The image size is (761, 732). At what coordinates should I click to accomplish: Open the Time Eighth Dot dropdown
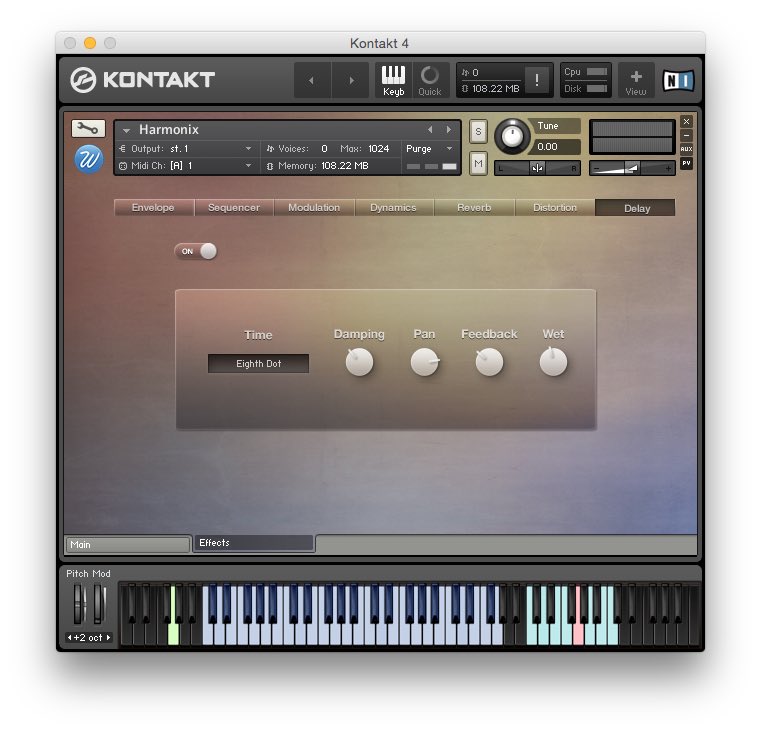point(258,364)
